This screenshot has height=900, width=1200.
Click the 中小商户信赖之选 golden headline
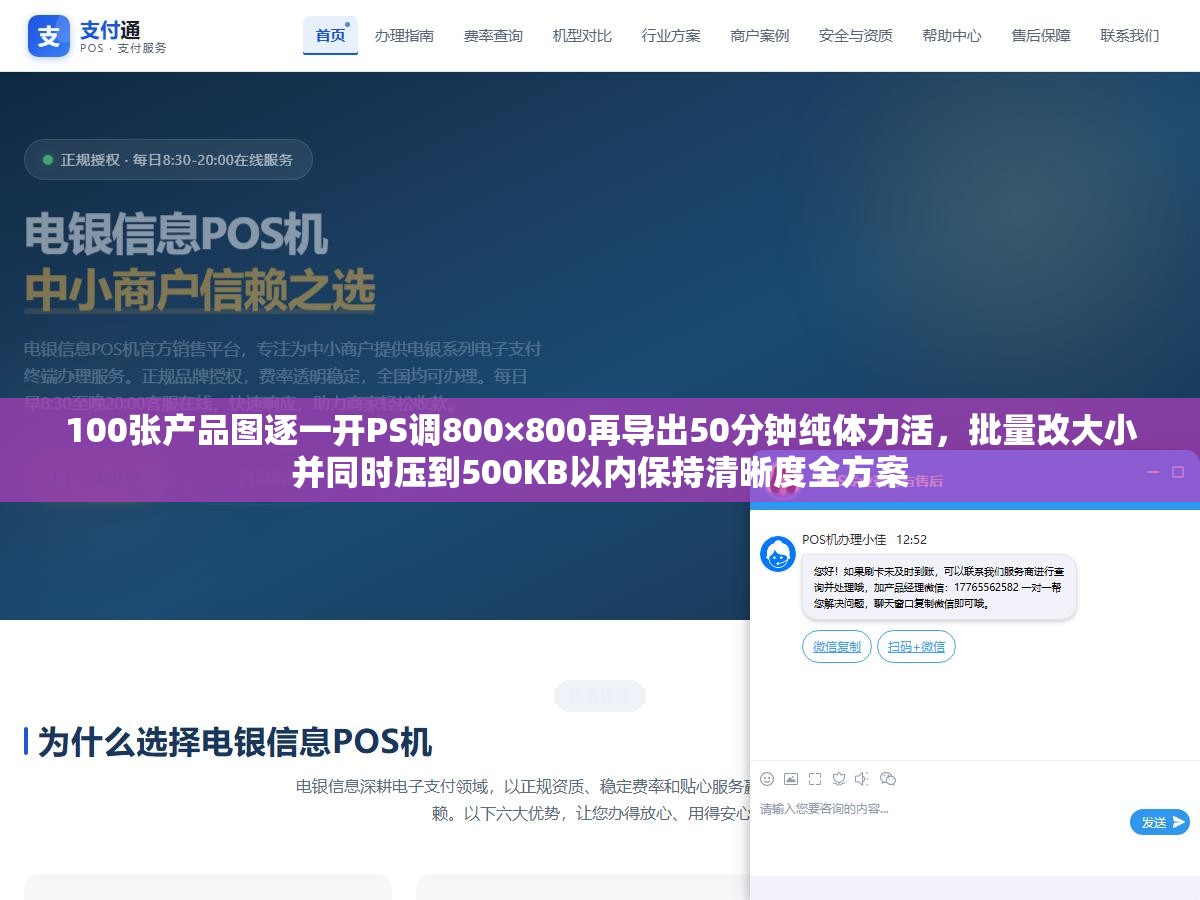pos(200,291)
